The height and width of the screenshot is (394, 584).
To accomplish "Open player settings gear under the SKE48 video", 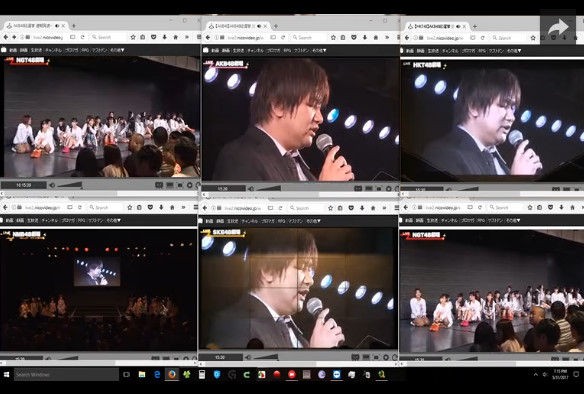I will click(x=386, y=357).
